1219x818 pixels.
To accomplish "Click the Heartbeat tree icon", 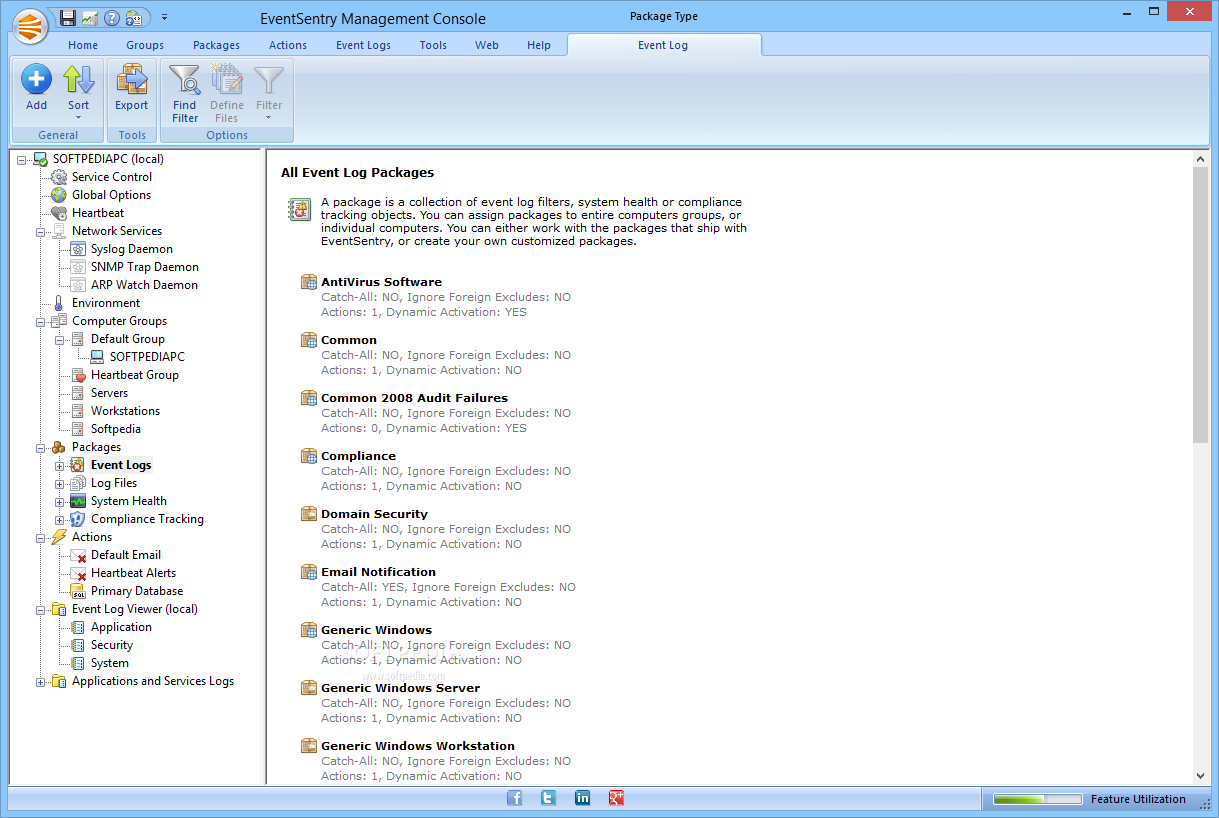I will point(59,213).
